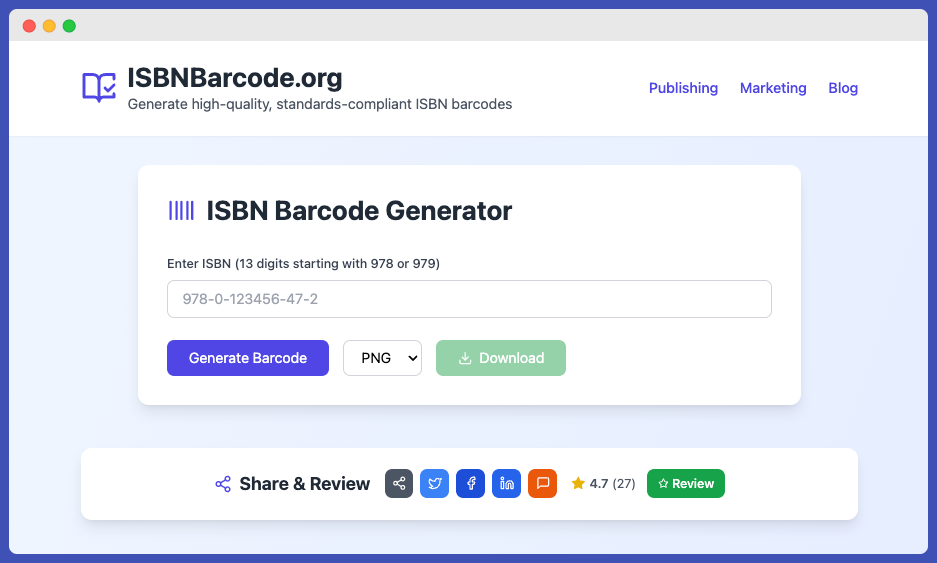Open the PNG format dropdown
937x563 pixels.
point(382,358)
